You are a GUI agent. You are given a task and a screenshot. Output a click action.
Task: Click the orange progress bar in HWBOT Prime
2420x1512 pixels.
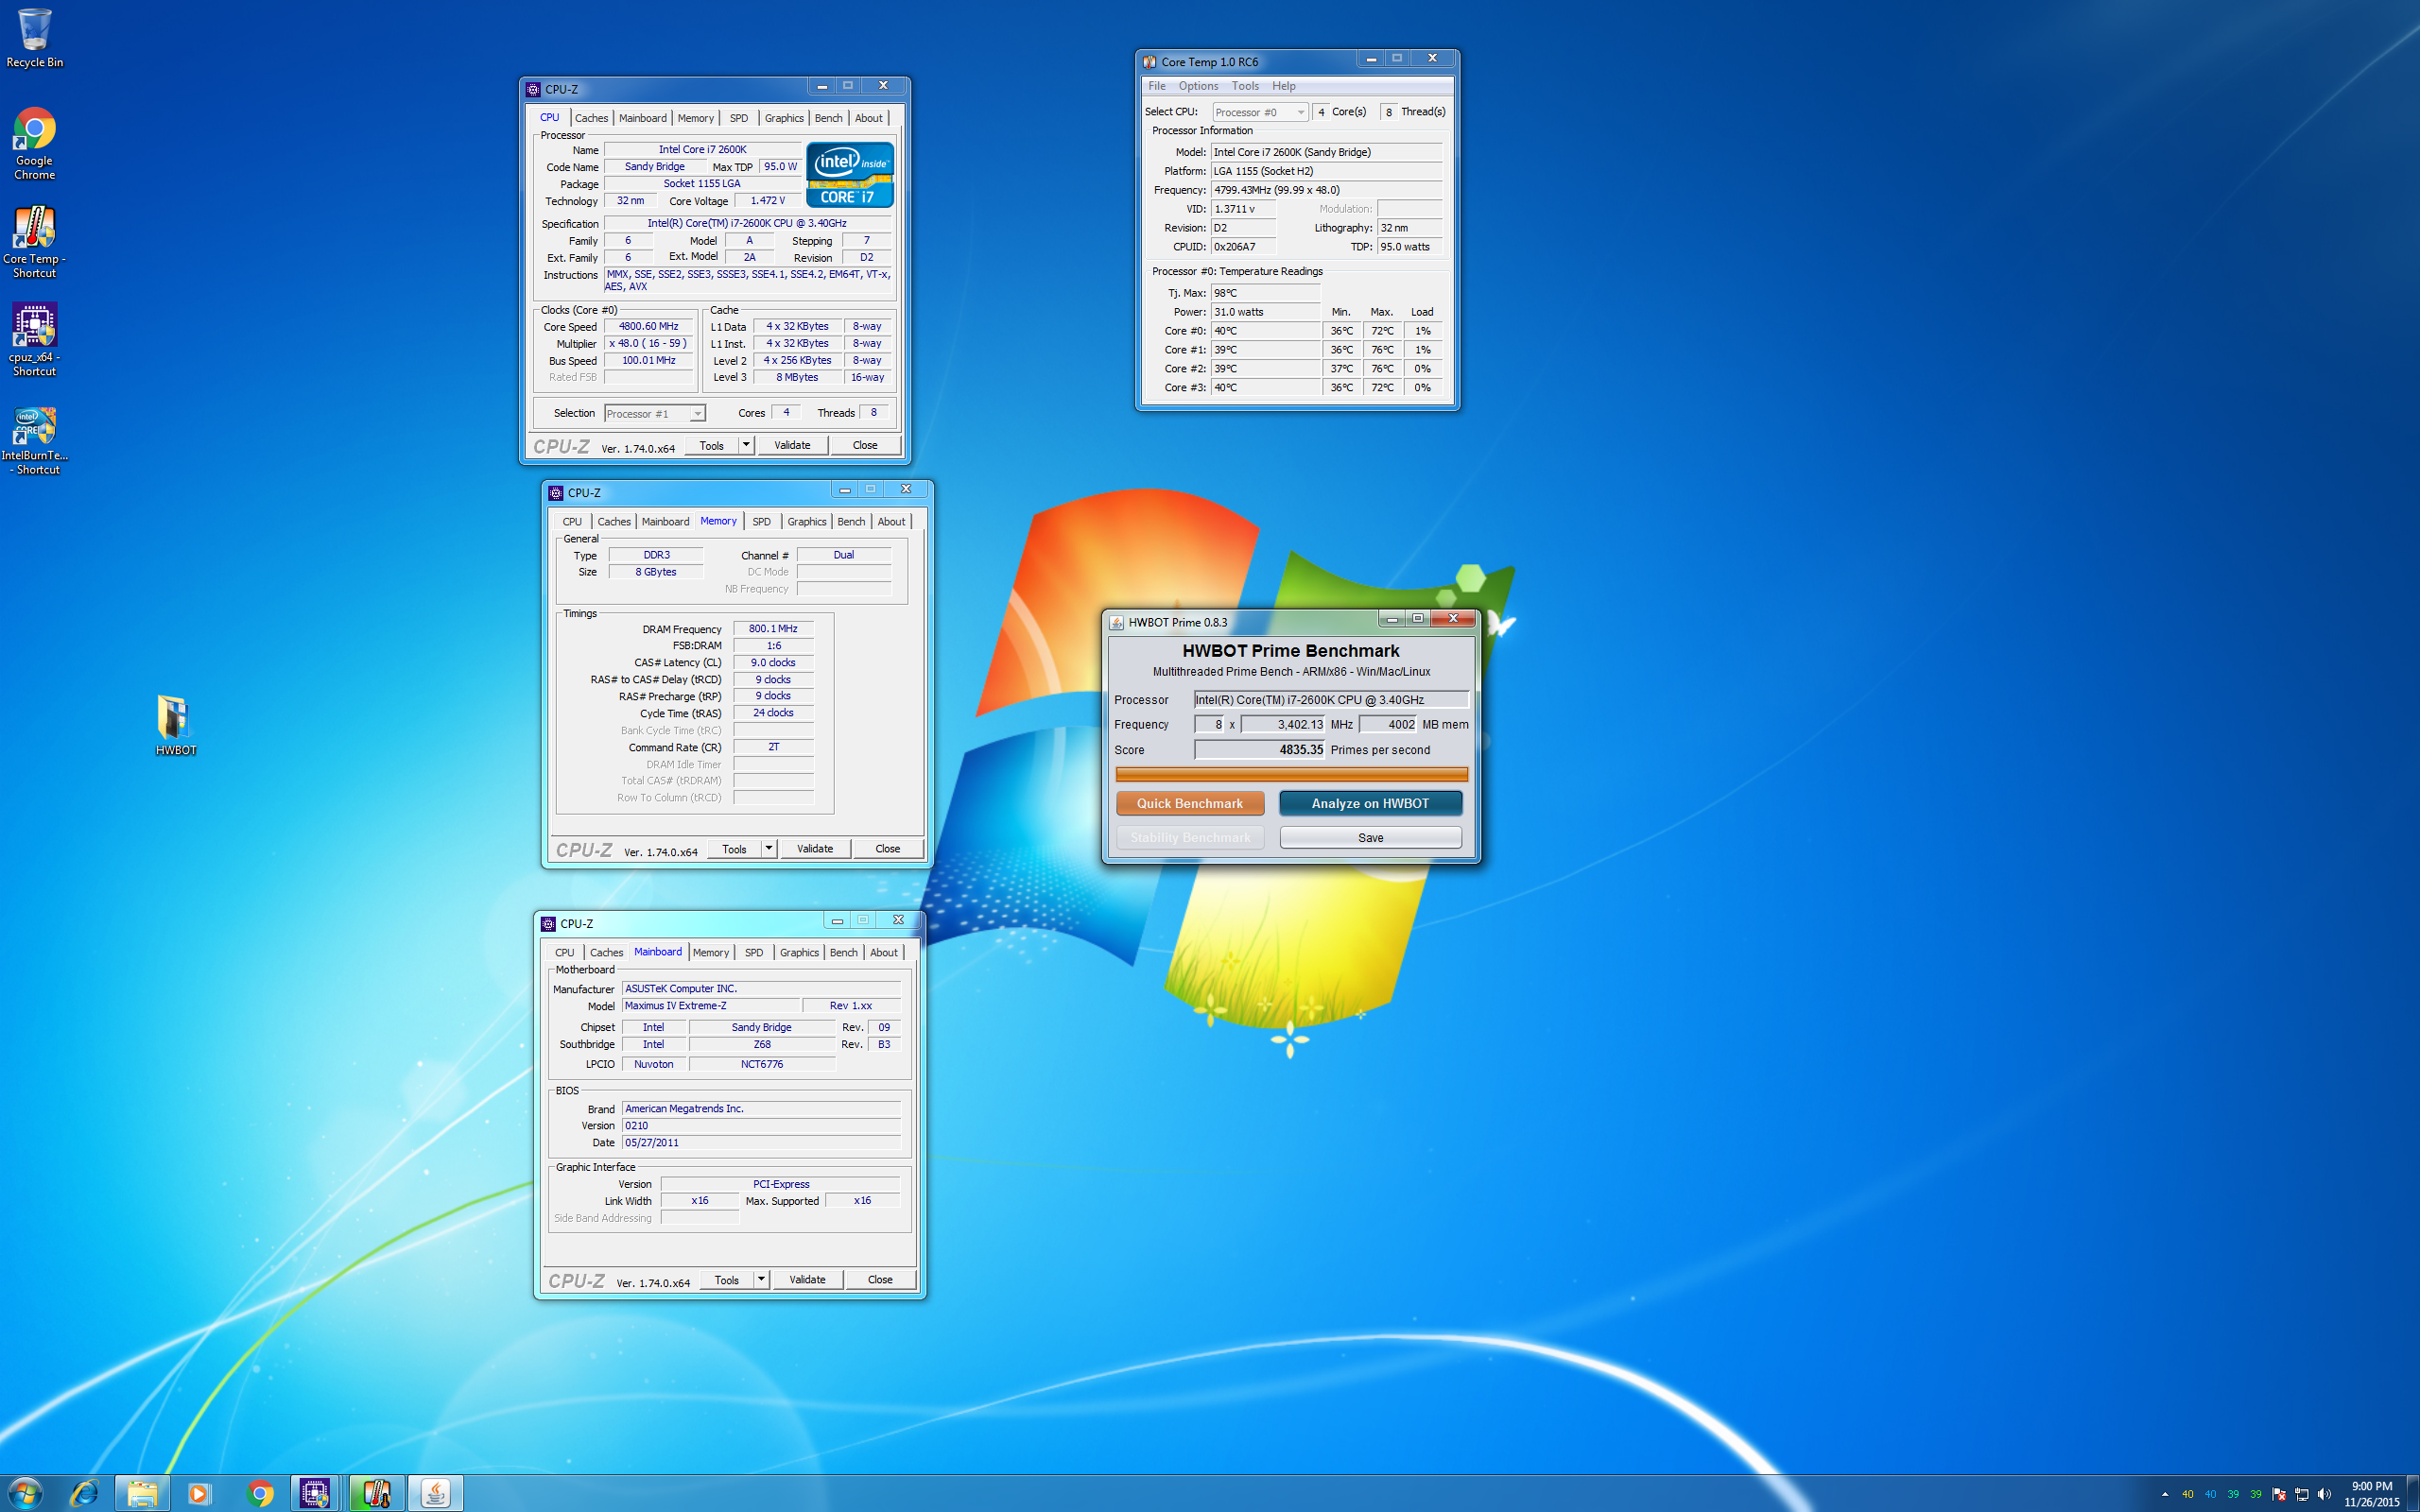pyautogui.click(x=1291, y=774)
